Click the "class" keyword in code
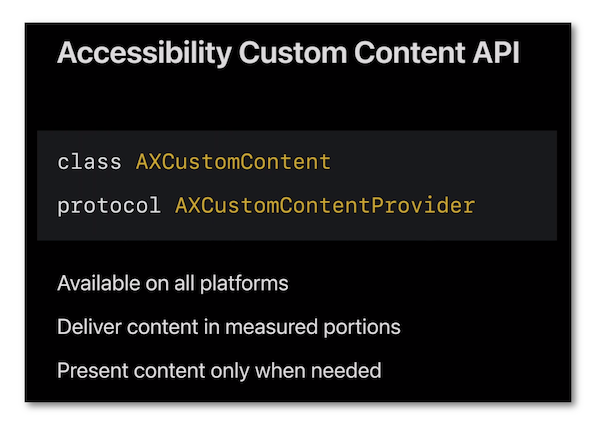This screenshot has width=600, height=434. coord(90,161)
